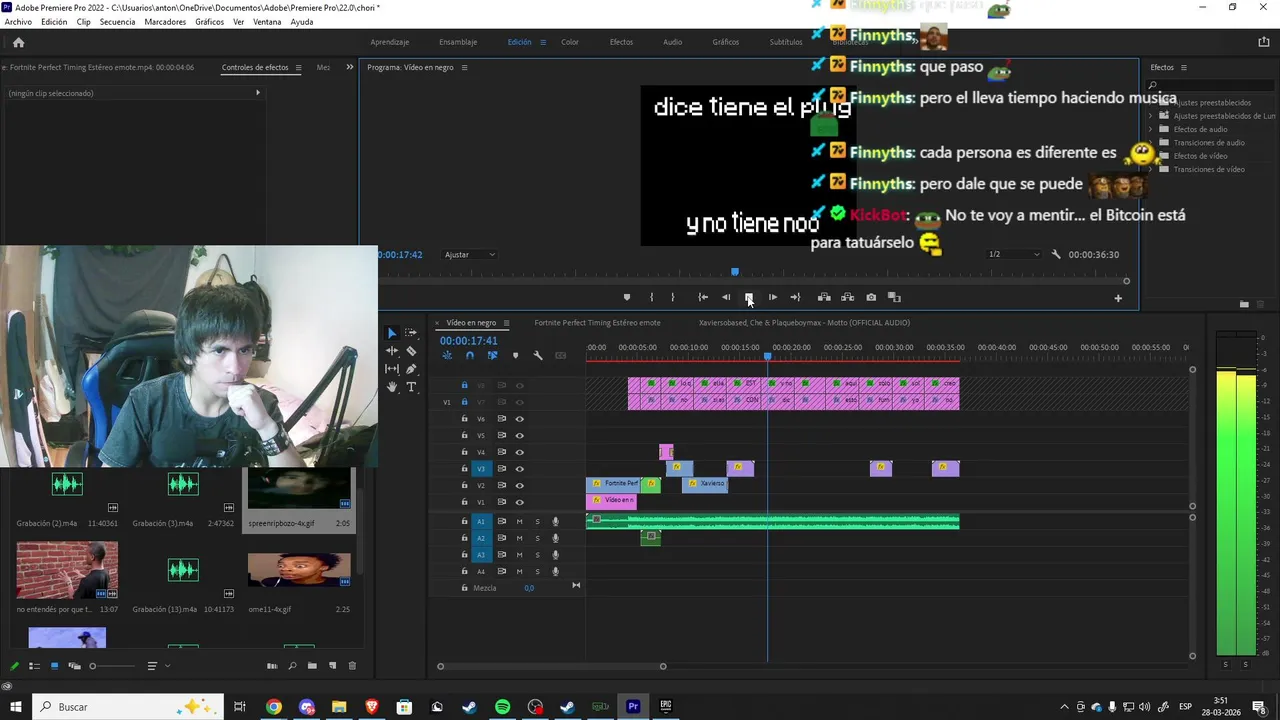Switch to Fortnite Perfect Timing sequence tab

pyautogui.click(x=597, y=323)
